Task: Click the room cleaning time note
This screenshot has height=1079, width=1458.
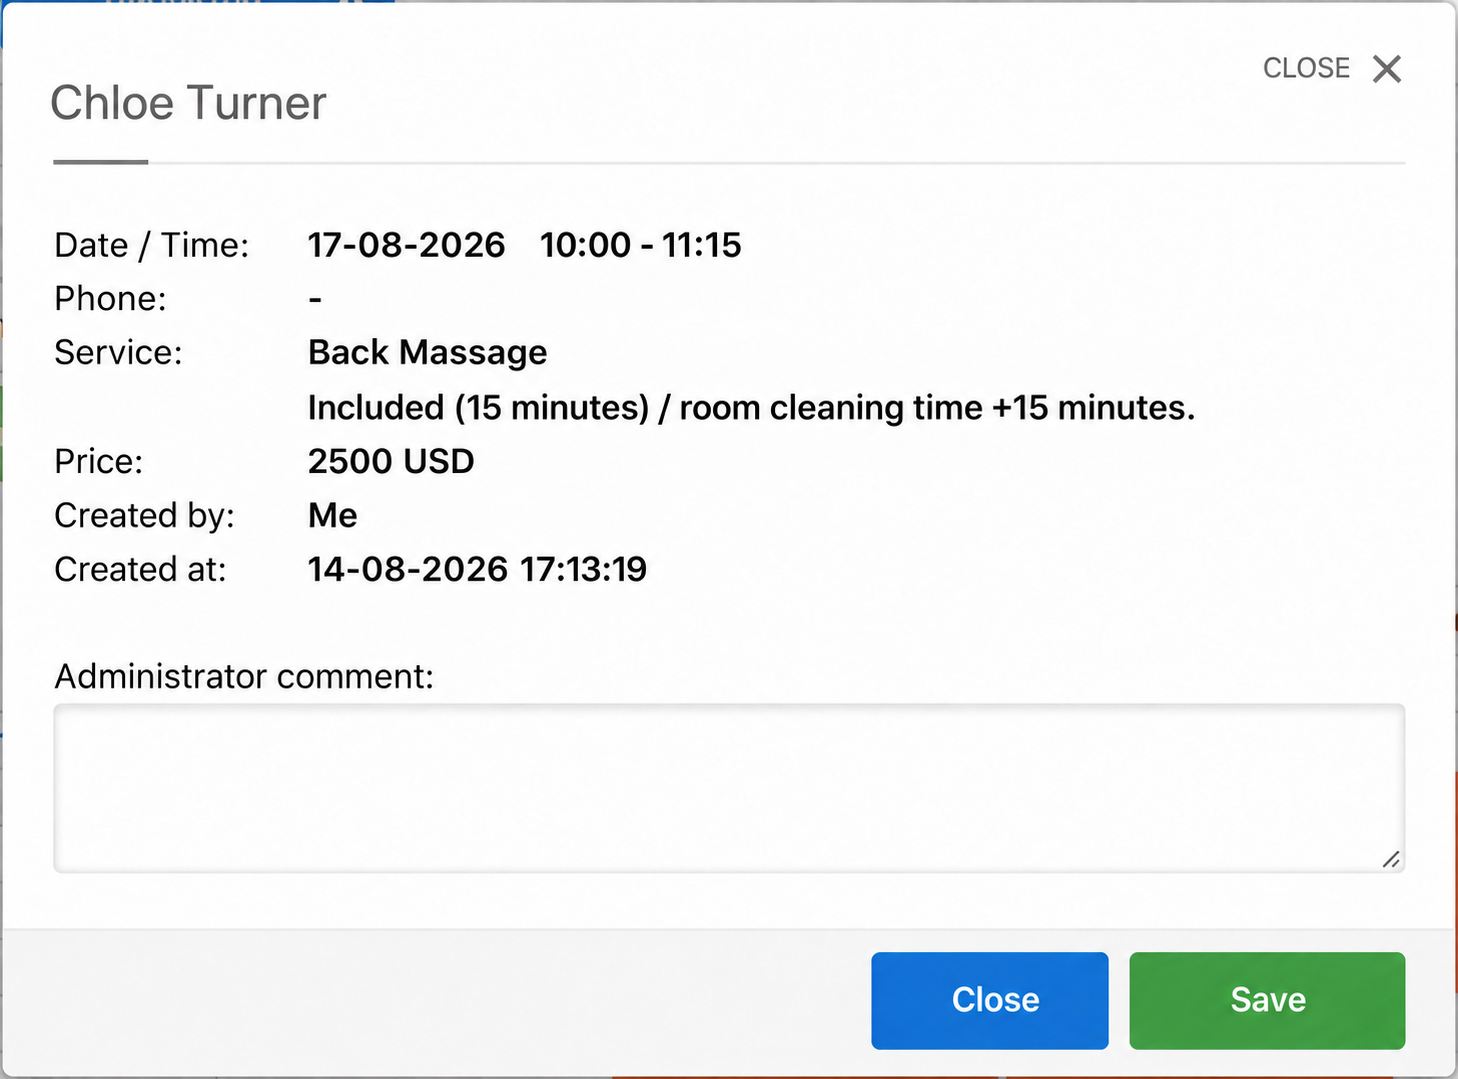Action: click(x=751, y=408)
